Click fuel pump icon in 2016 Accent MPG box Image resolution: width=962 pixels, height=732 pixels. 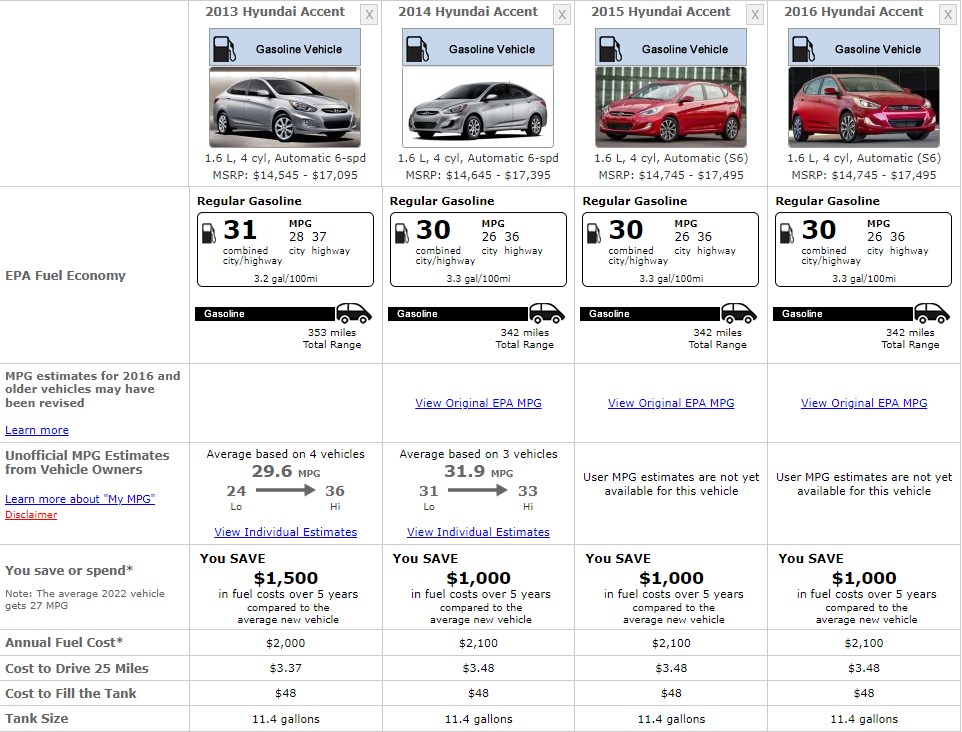click(787, 233)
